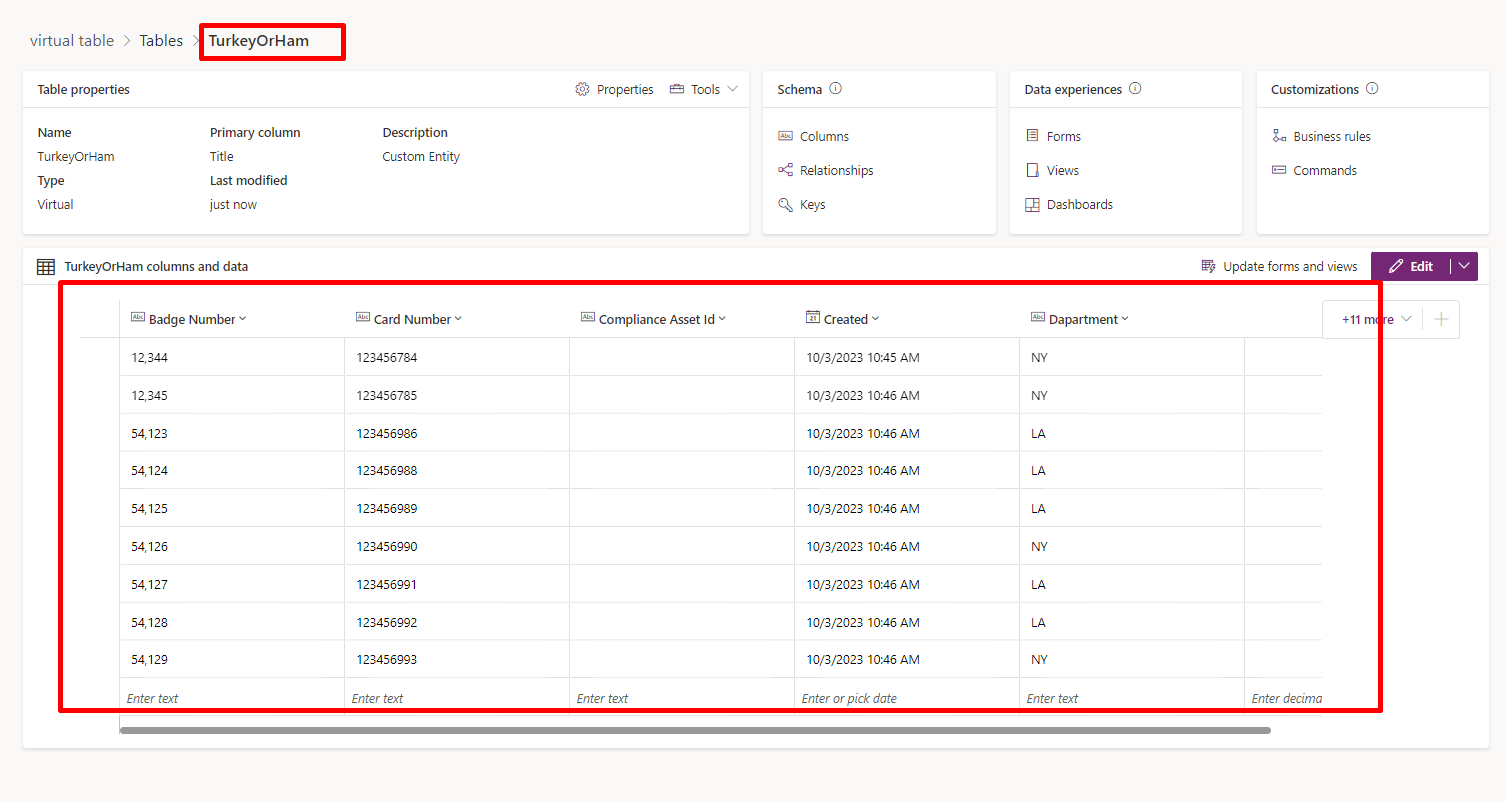Click the Keys icon under Schema
Image resolution: width=1505 pixels, height=802 pixels.
(x=785, y=204)
